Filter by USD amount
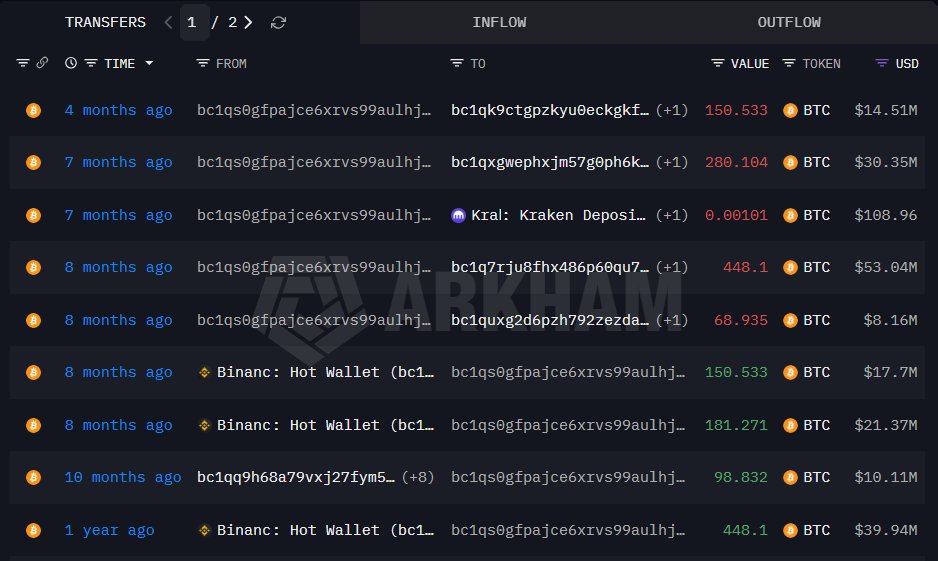 point(882,63)
